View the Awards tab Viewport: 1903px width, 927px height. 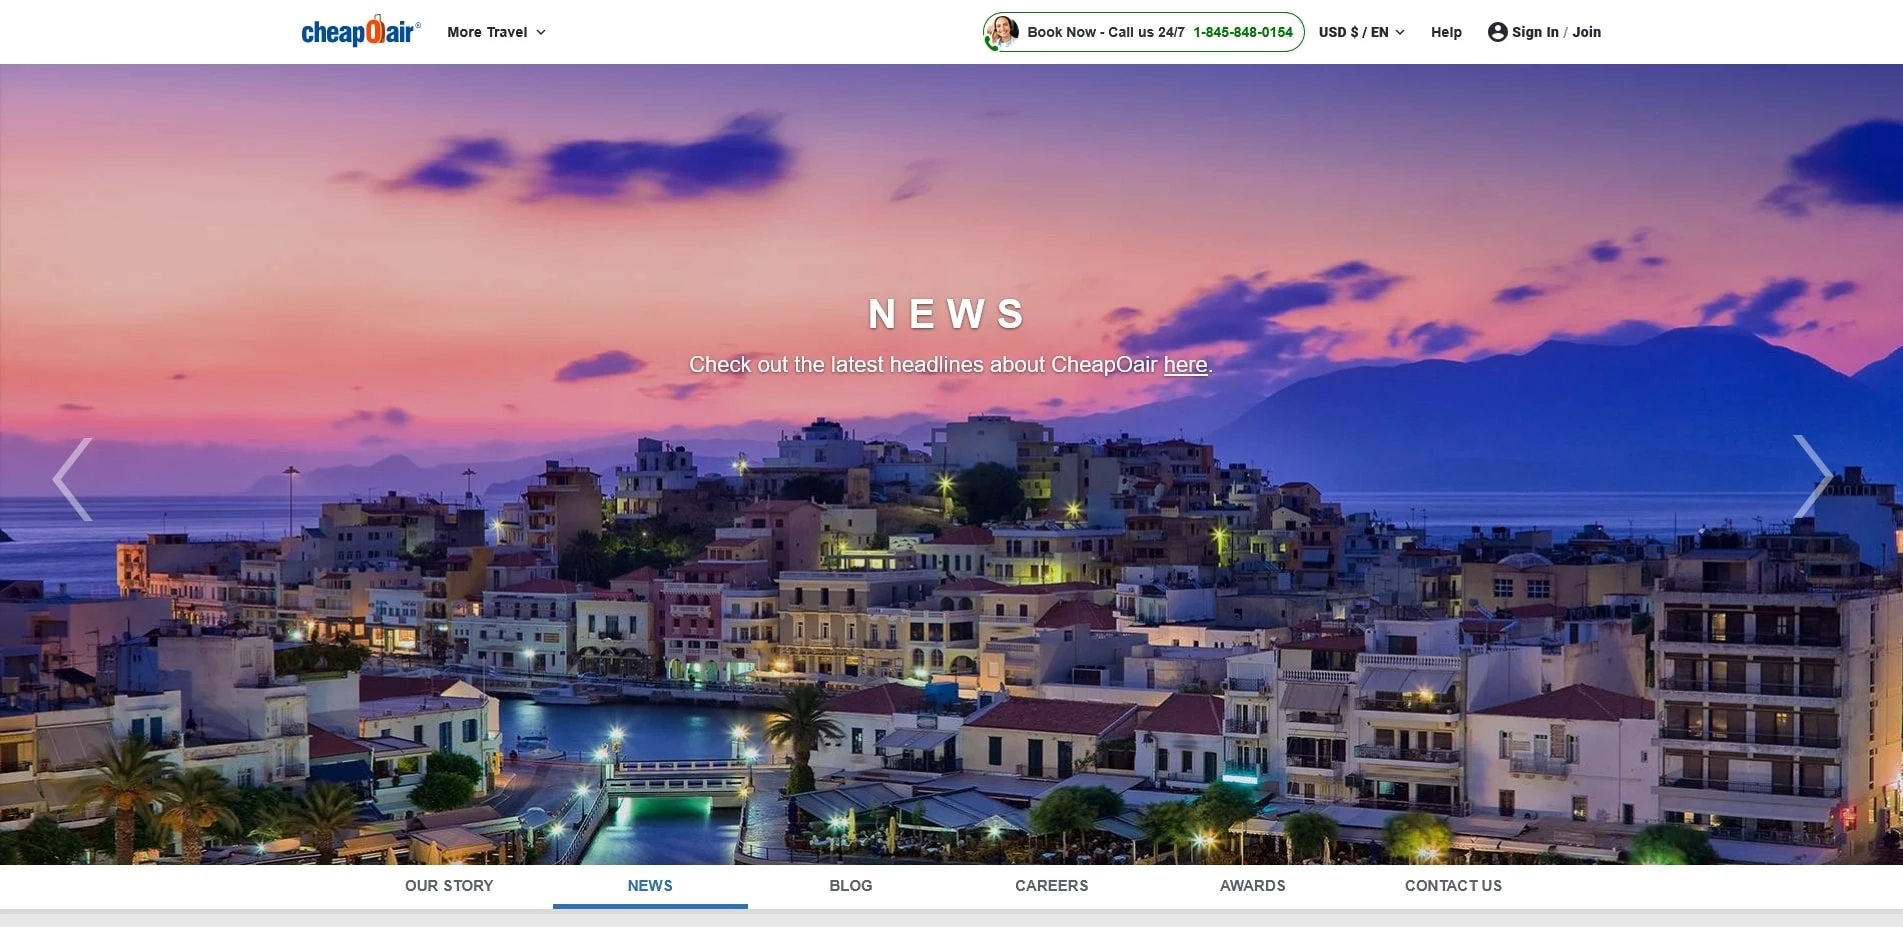[1252, 886]
